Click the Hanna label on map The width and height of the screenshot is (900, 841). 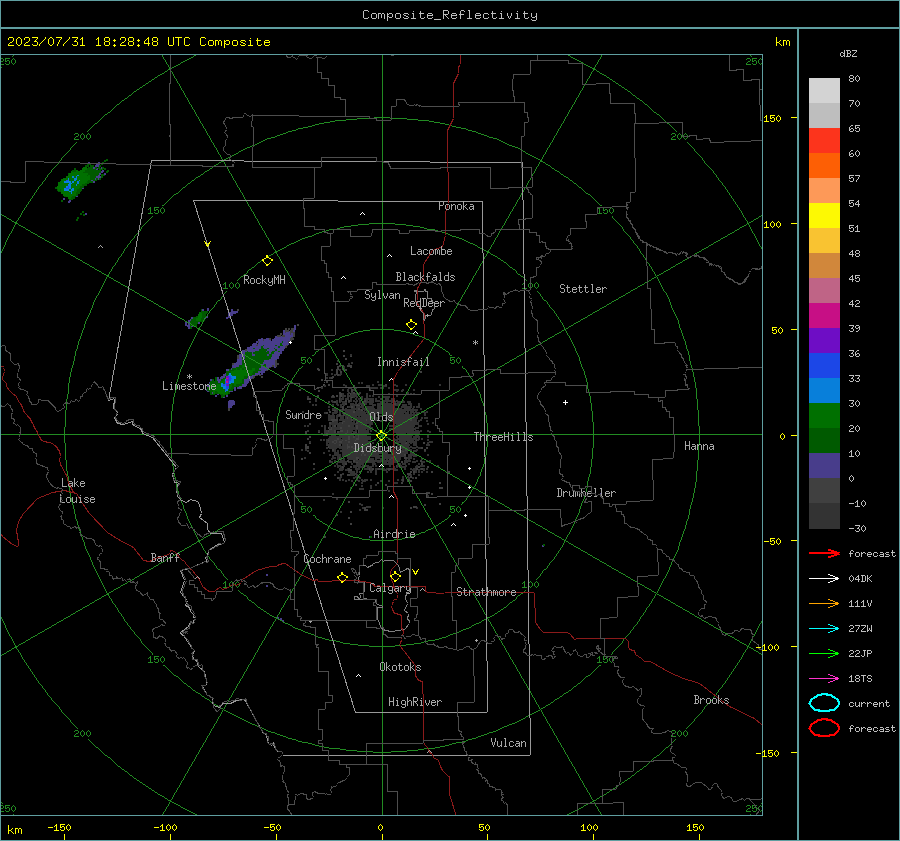pos(699,446)
